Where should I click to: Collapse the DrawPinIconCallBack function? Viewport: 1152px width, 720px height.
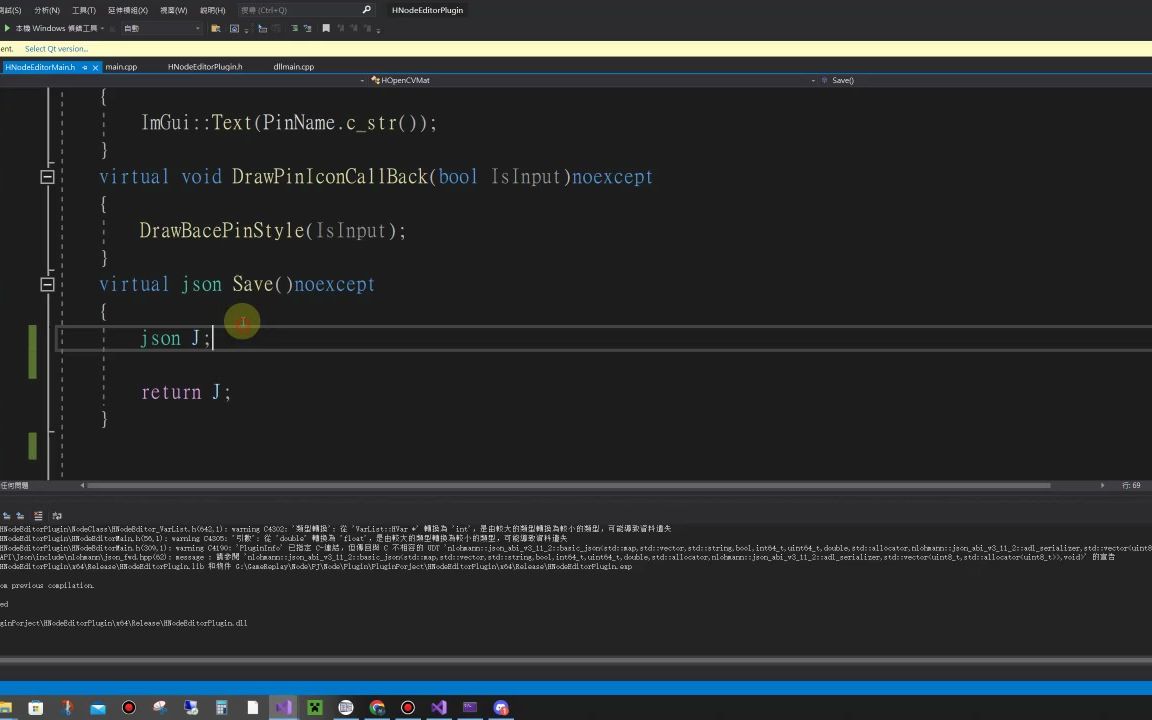(x=47, y=176)
